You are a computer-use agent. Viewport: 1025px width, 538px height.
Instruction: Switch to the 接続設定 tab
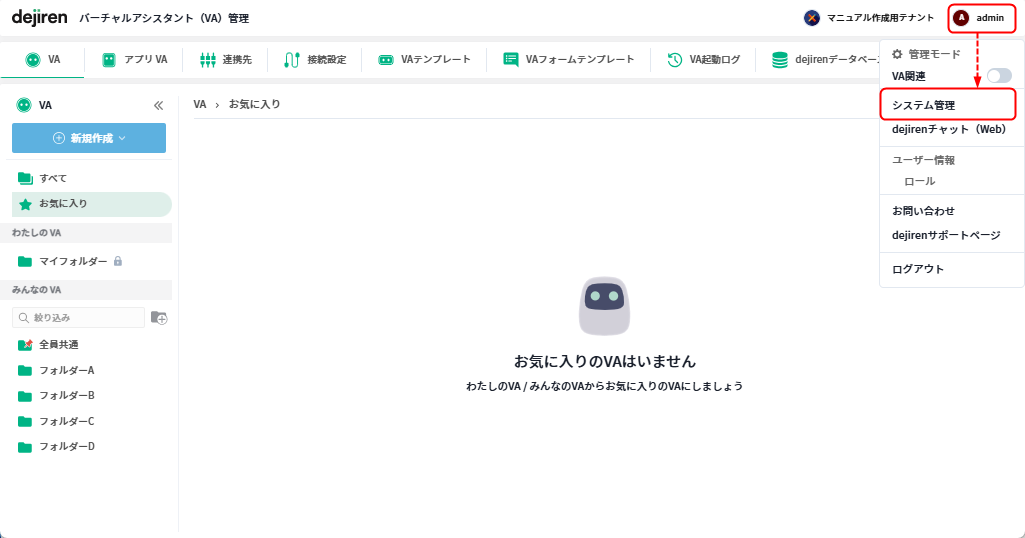coord(315,60)
